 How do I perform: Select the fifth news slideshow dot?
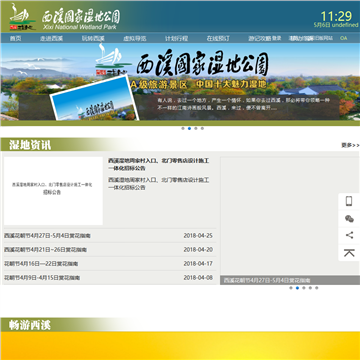click(x=317, y=288)
